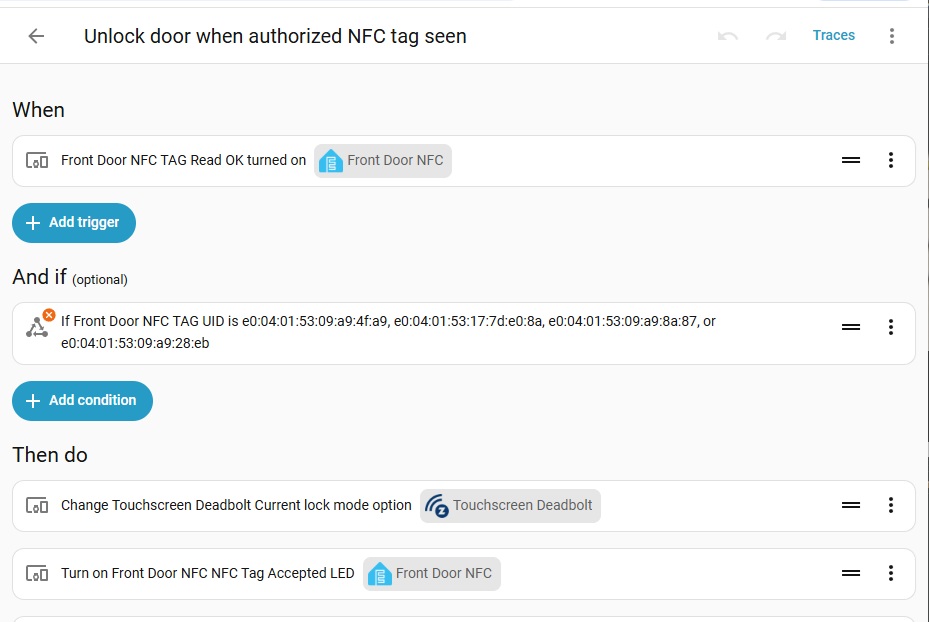This screenshot has height=622, width=929.
Task: Add a new trigger
Action: tap(74, 223)
